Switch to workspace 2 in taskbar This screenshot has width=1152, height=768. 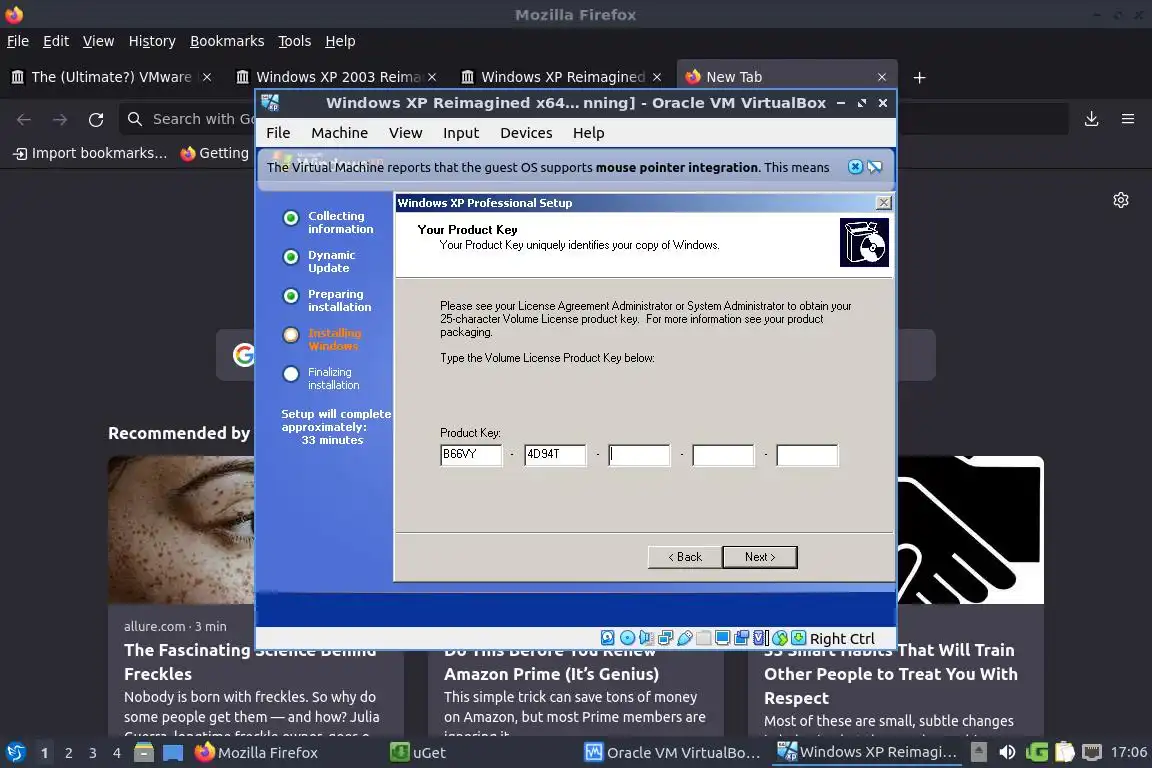click(68, 753)
